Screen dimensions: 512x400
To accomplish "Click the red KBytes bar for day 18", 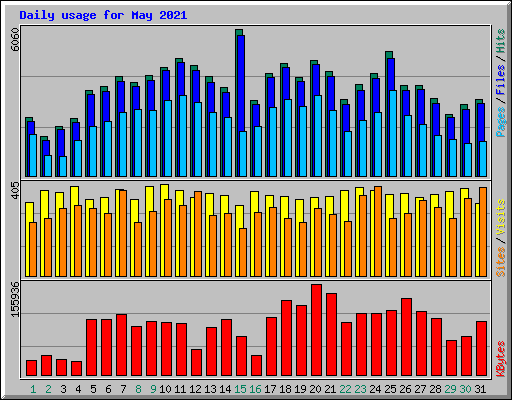I will click(x=286, y=338).
